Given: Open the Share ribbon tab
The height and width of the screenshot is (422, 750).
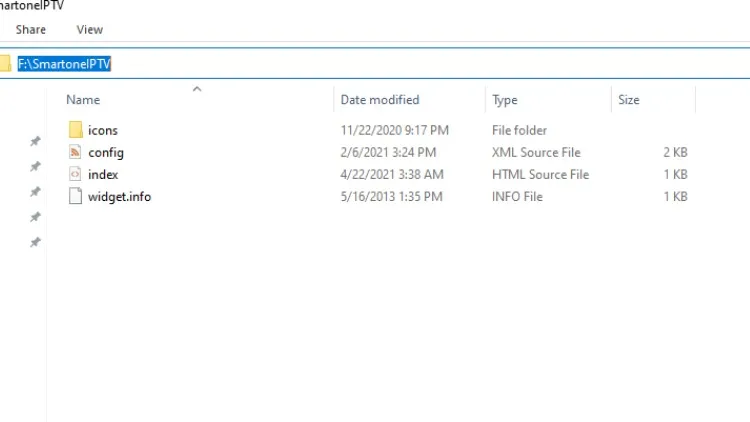Looking at the screenshot, I should pos(30,30).
